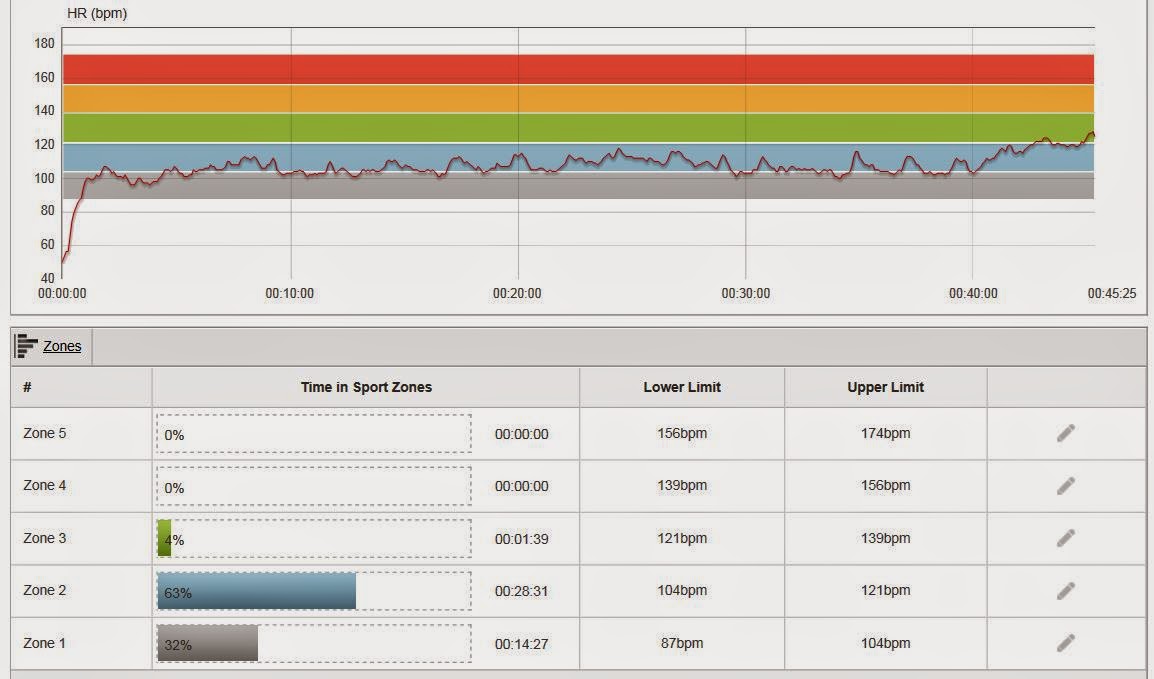Click the 00:40:00 time axis marker
The height and width of the screenshot is (679, 1154).
pyautogui.click(x=973, y=294)
